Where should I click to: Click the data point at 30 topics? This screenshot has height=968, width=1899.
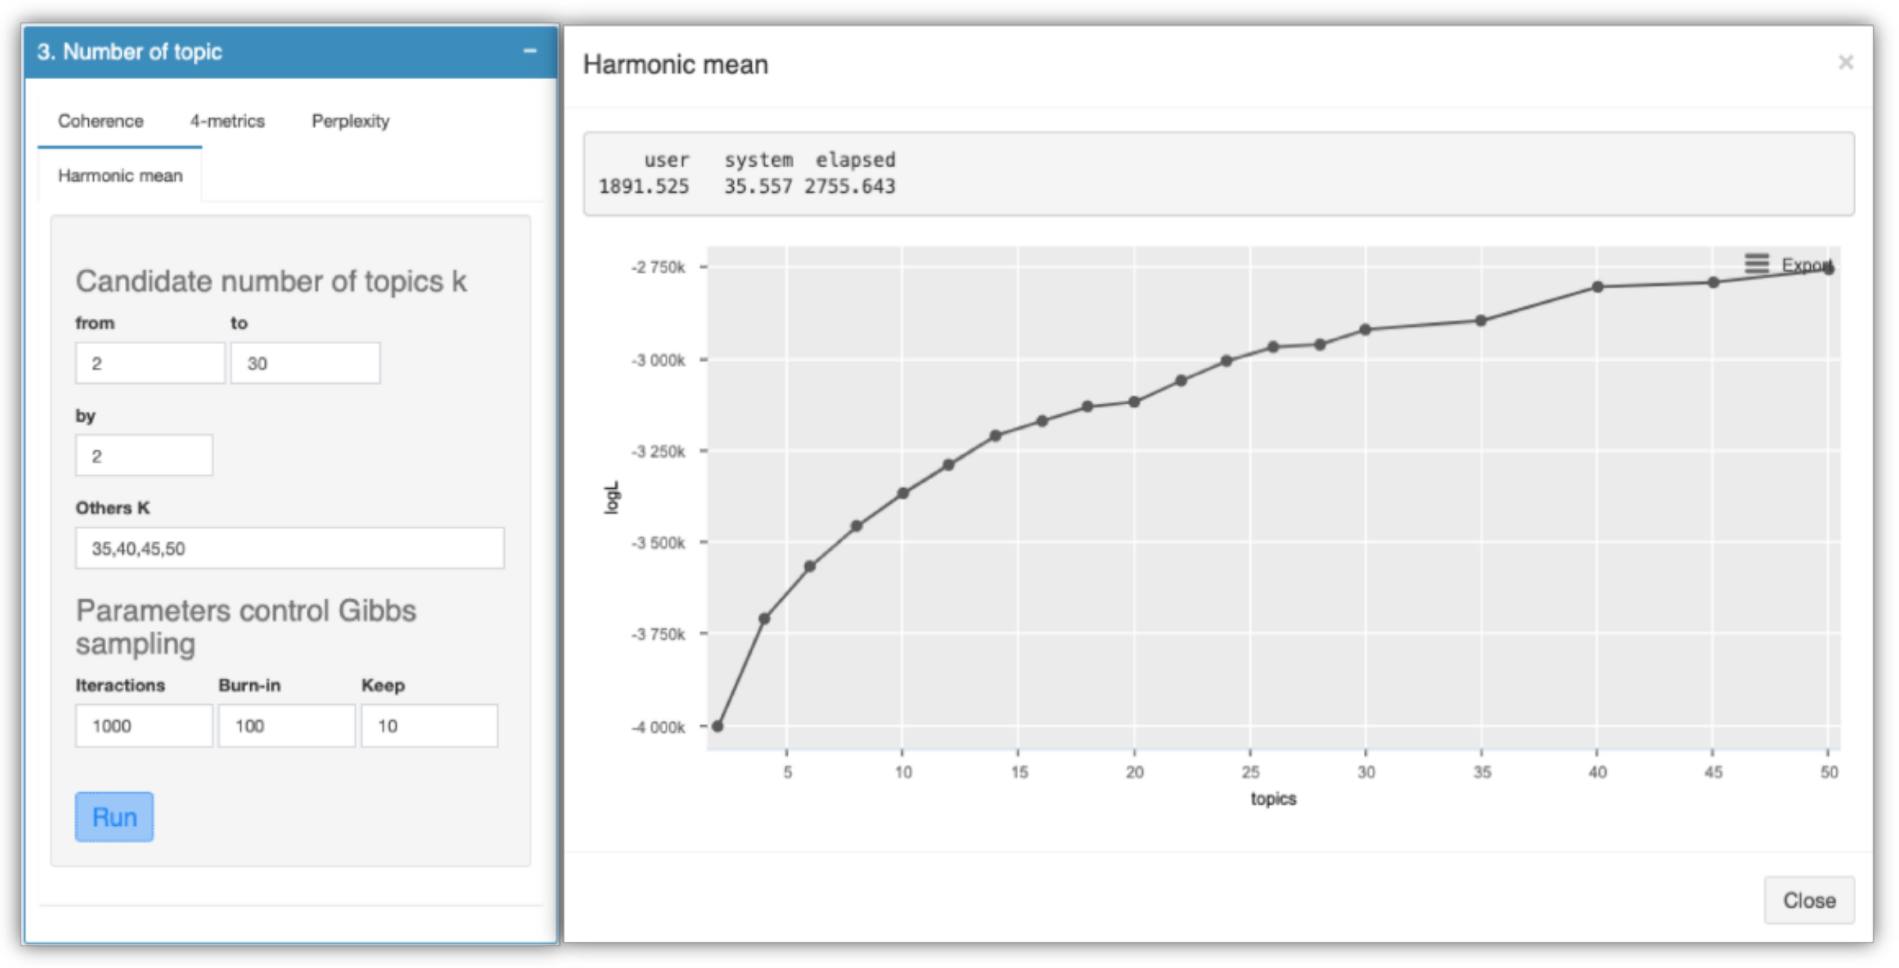tap(1365, 329)
